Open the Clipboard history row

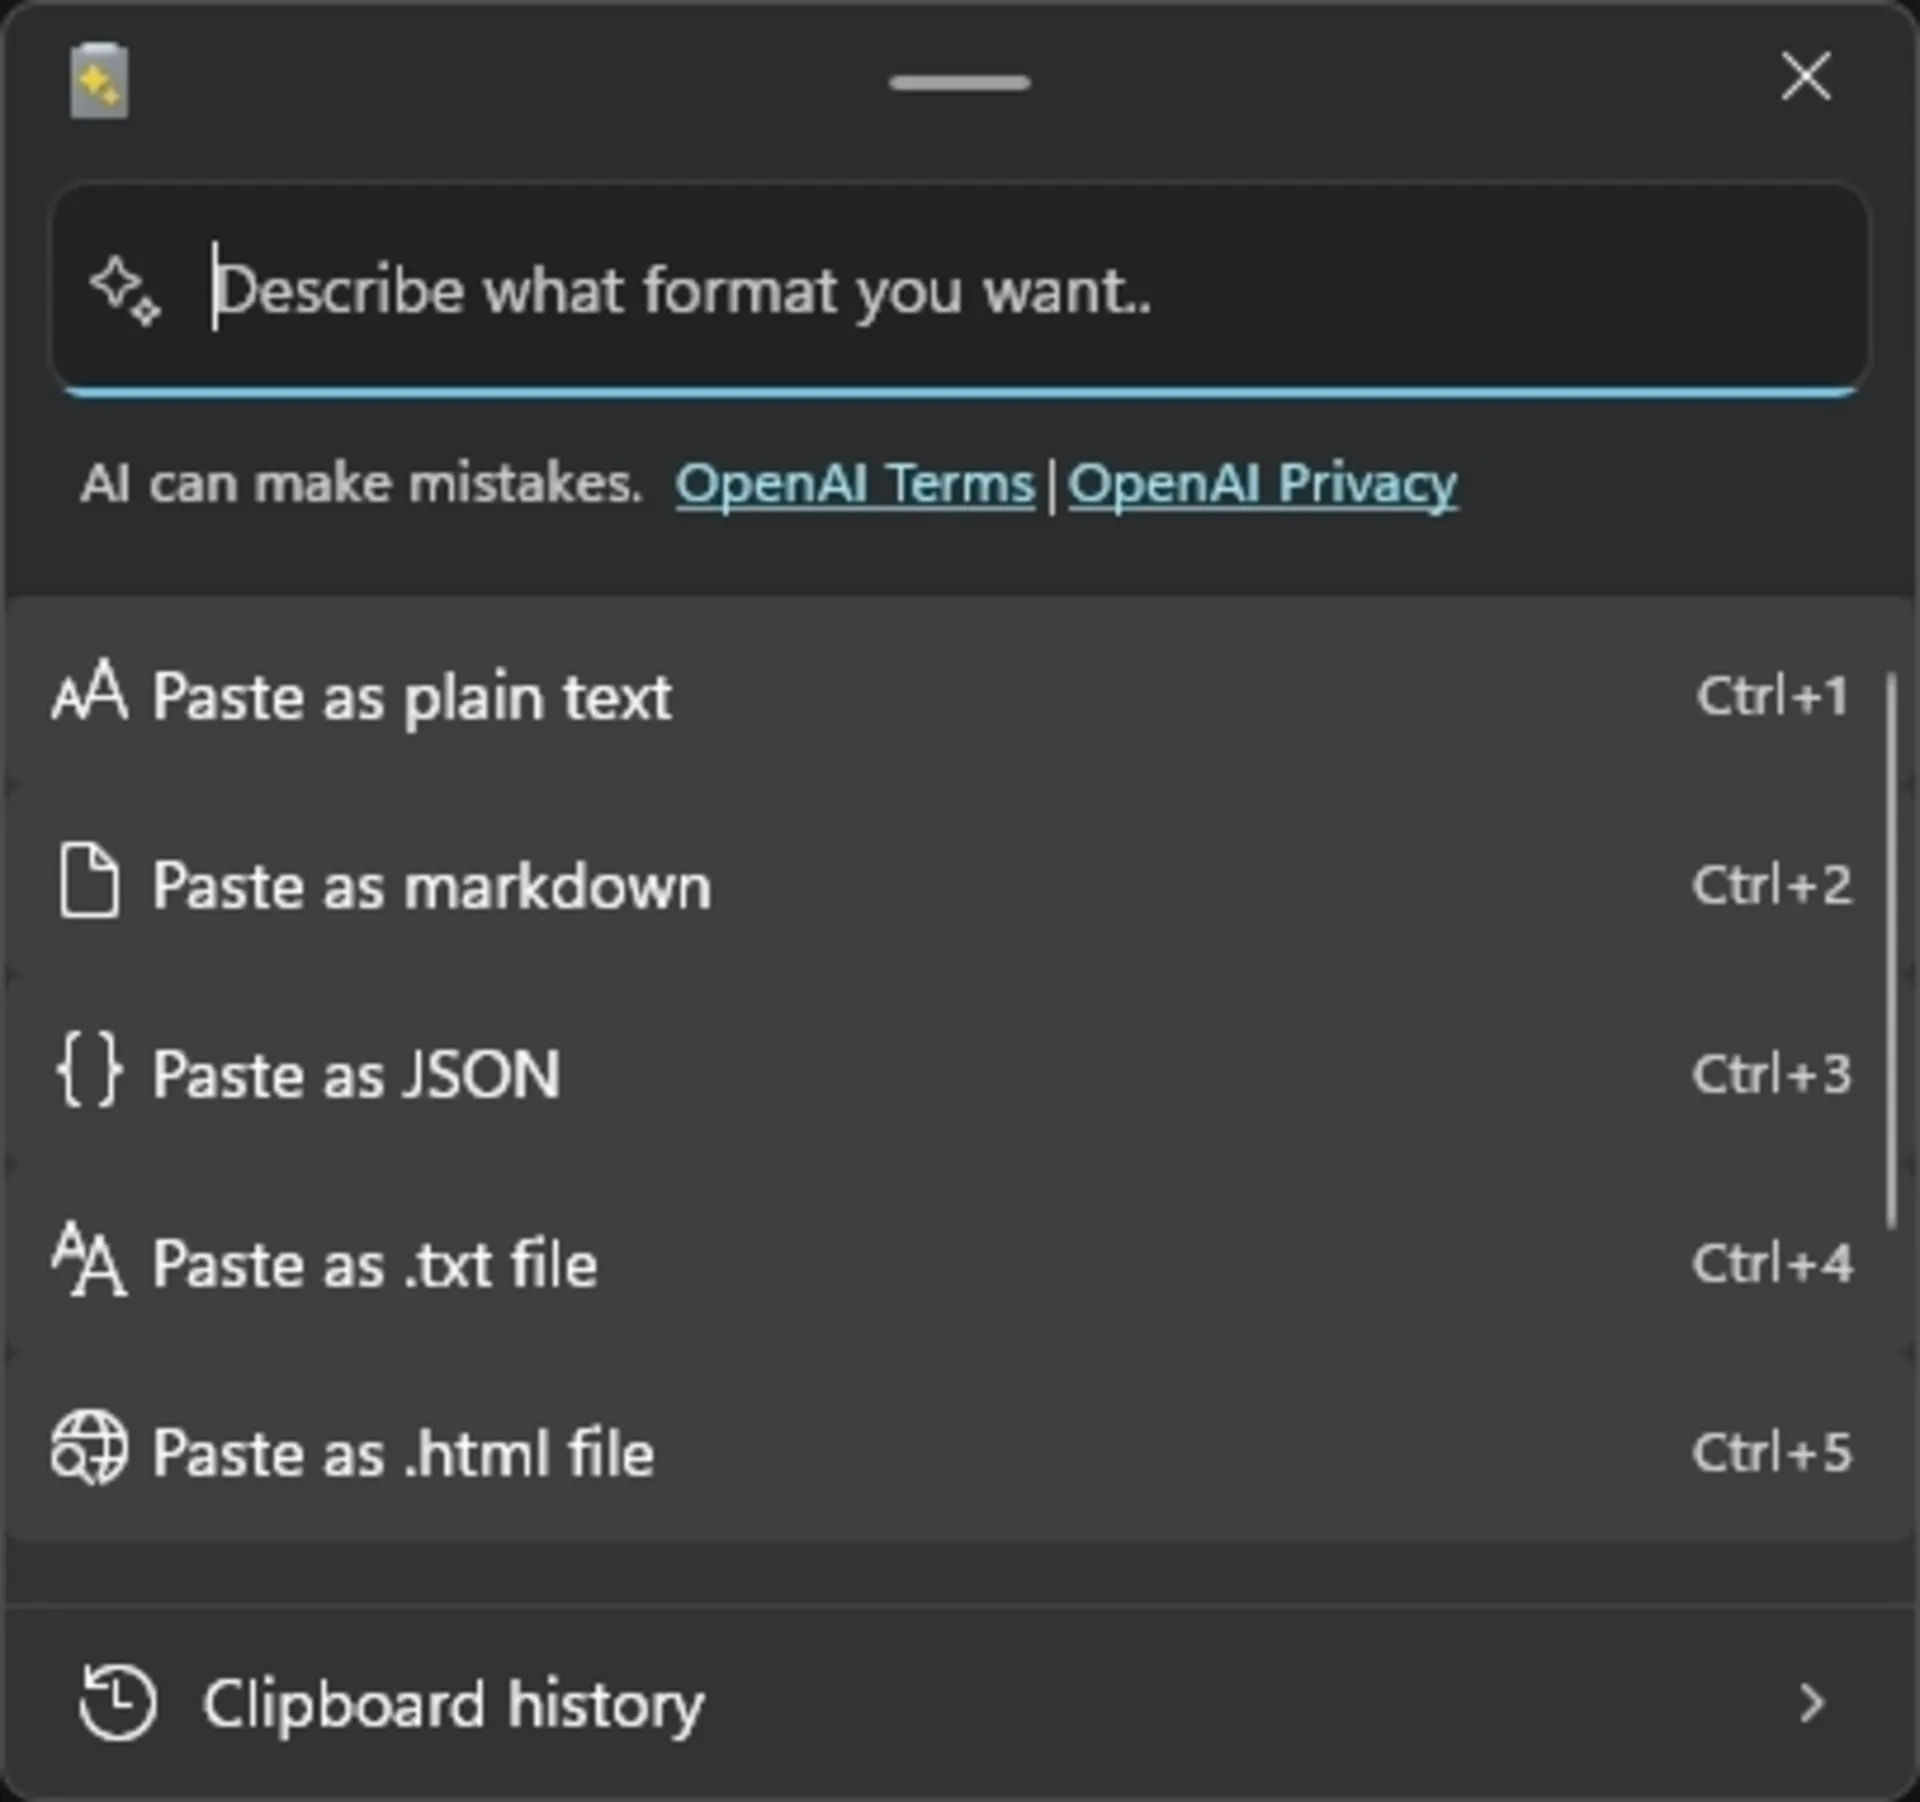tap(960, 1703)
